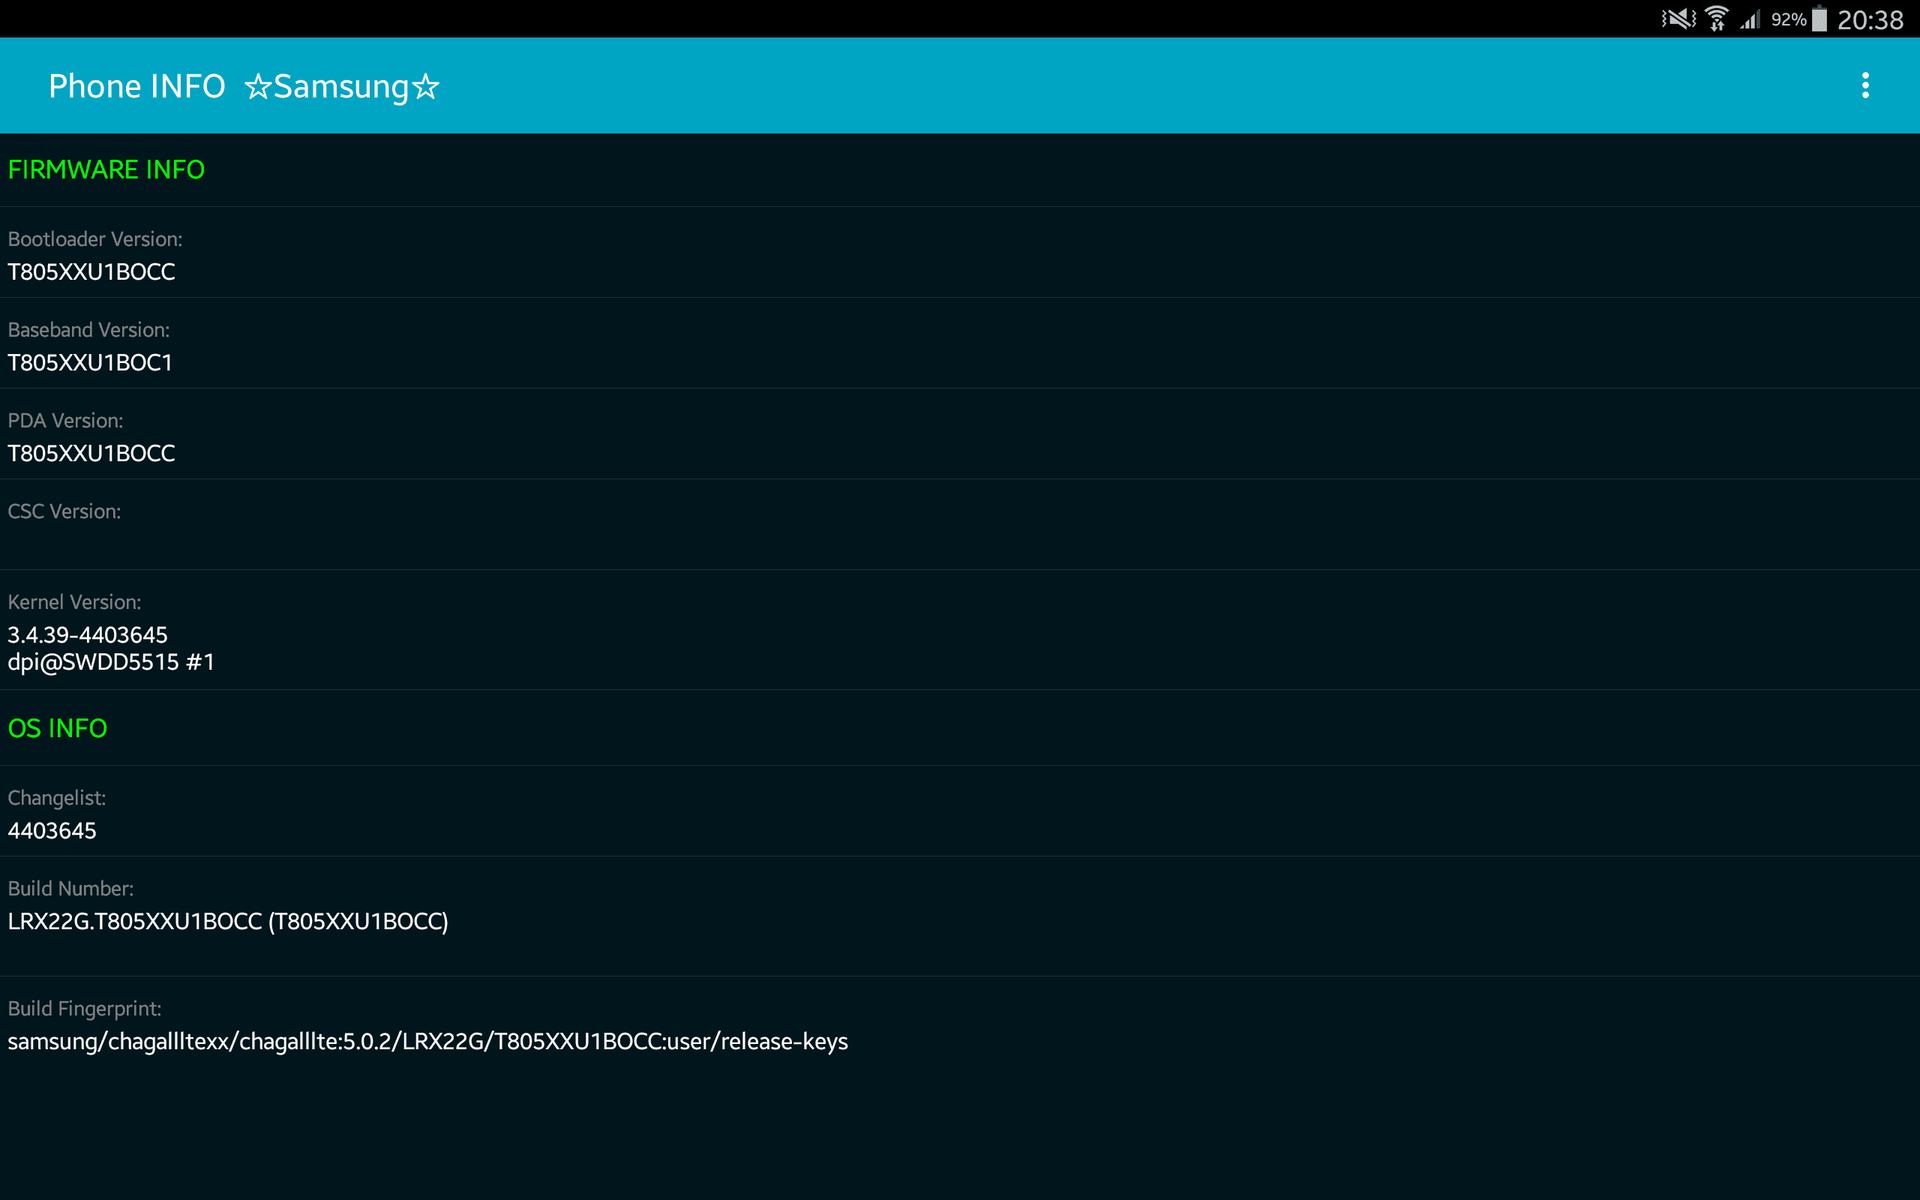1920x1200 pixels.
Task: Select Bootloader value T805XXU1BOCC
Action: 91,272
